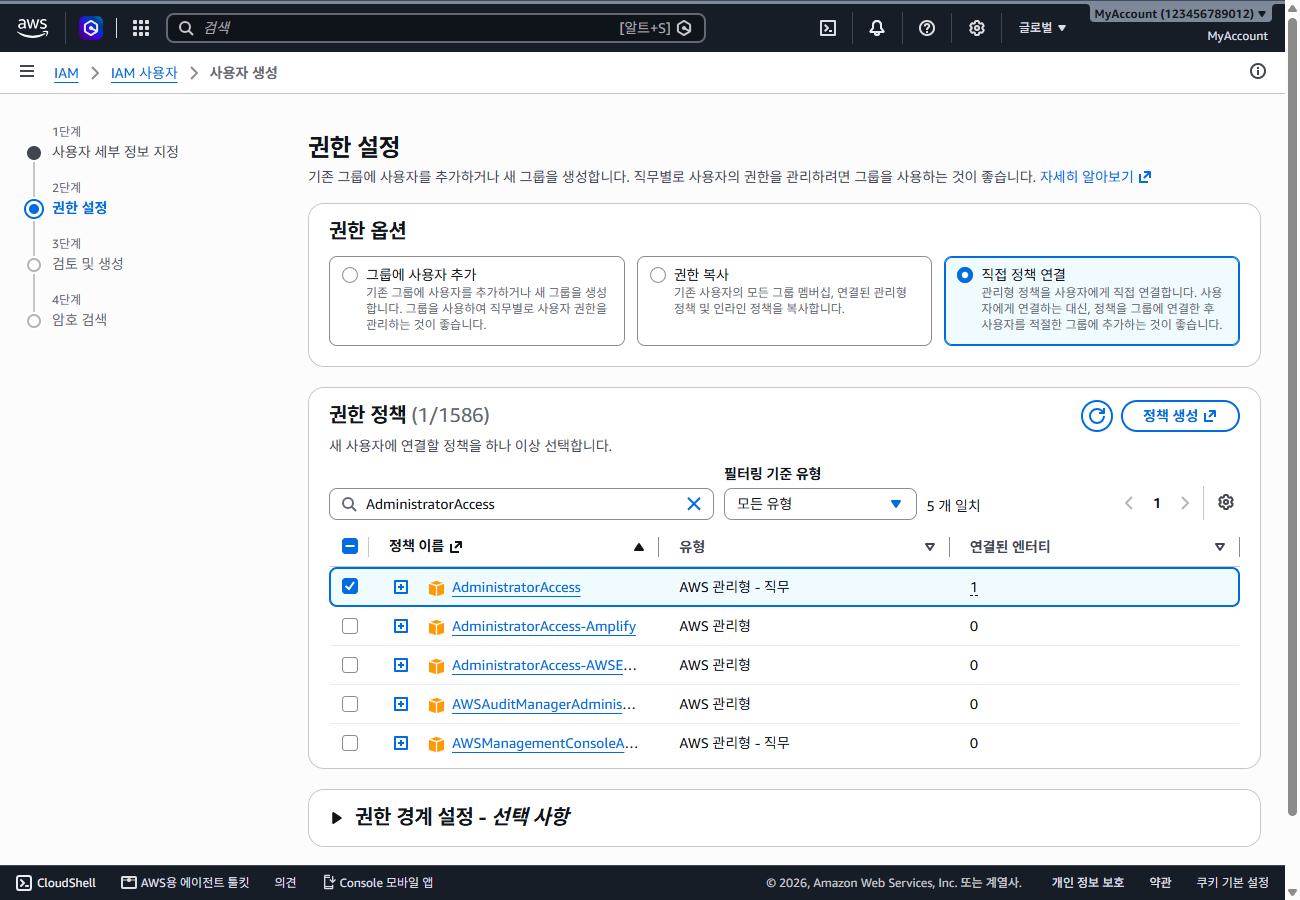Screen dimensions: 1300x900
Task: Click the top AWS 검색 field
Action: click(435, 28)
